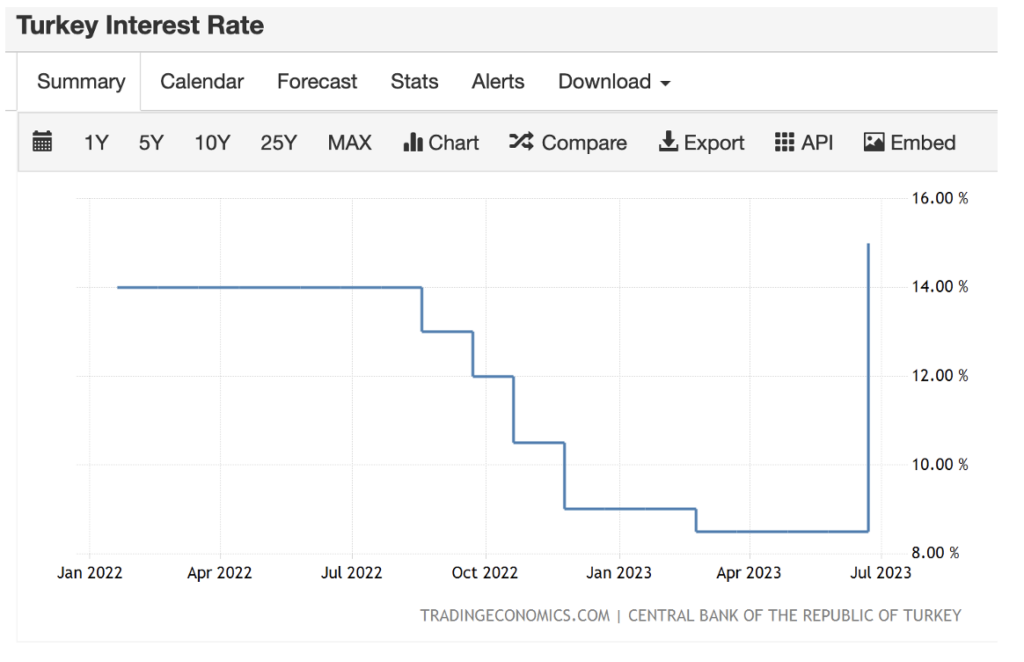Show the MAX time range
1024x662 pixels.
click(x=350, y=143)
